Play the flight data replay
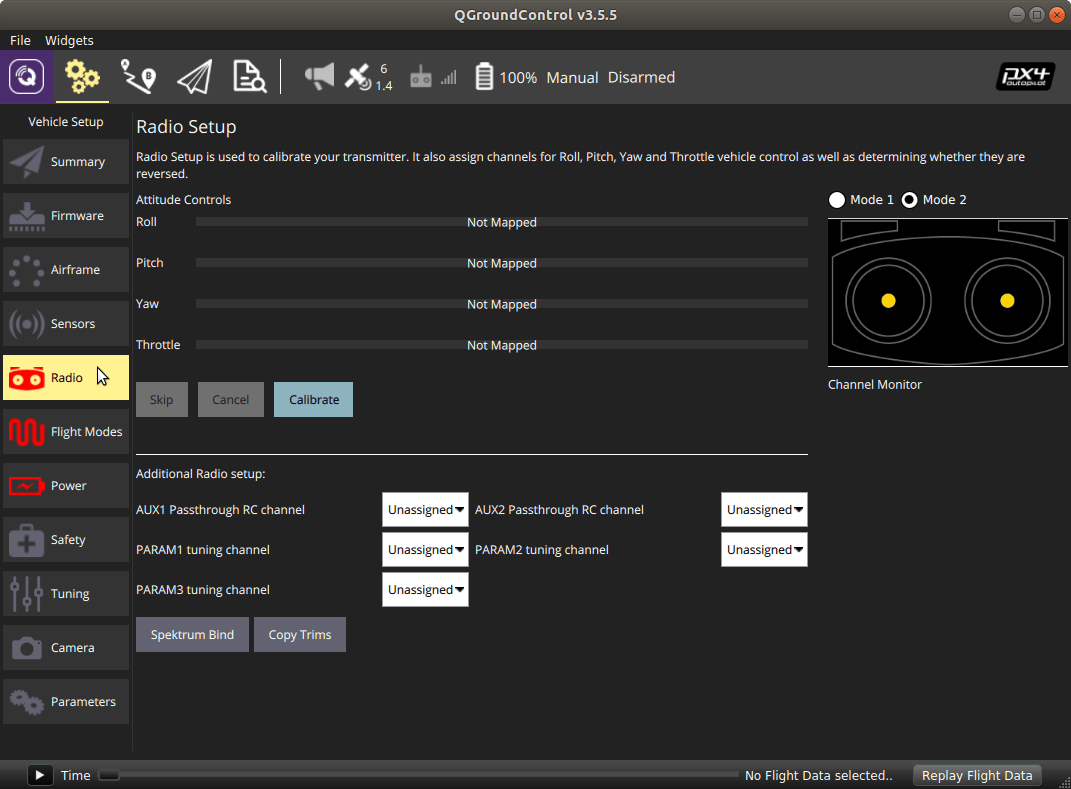Screen dimensions: 1071x789 click(x=40, y=775)
